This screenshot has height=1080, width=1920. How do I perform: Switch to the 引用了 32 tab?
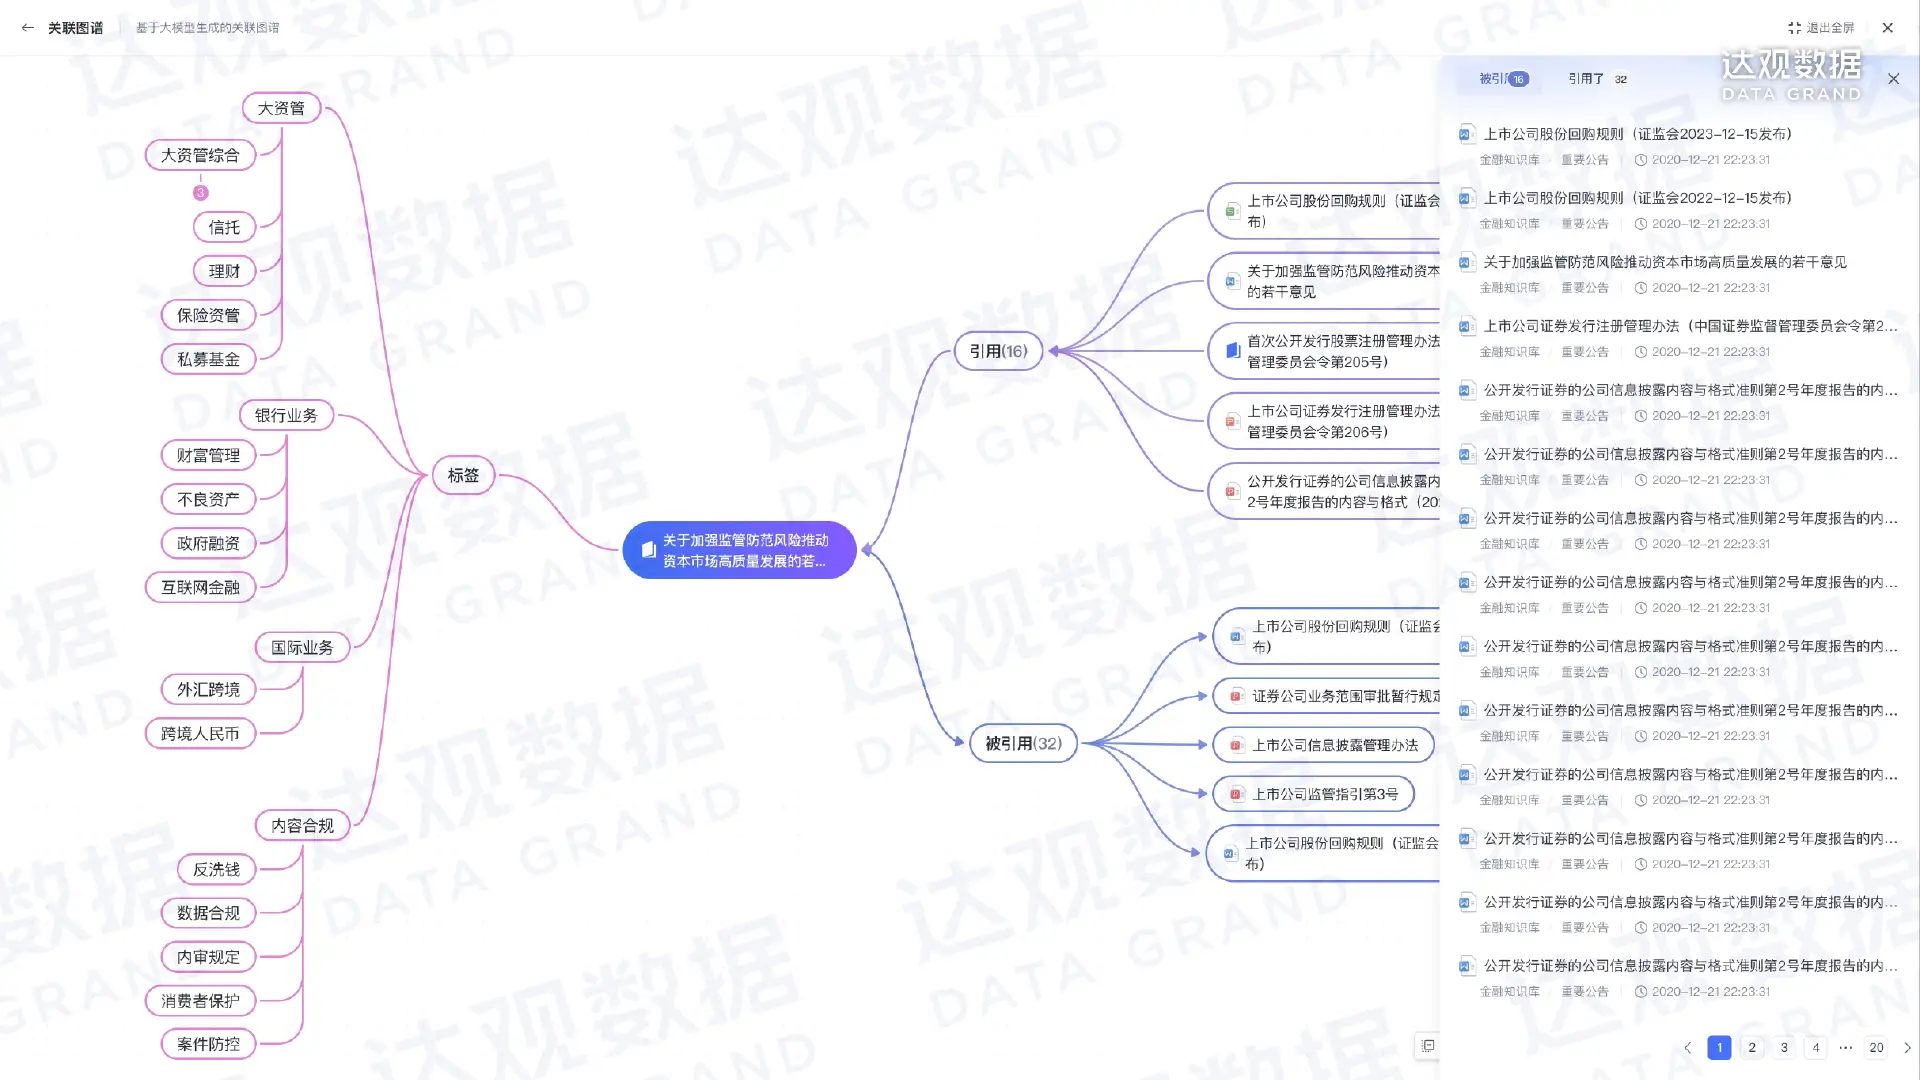[x=1596, y=79]
